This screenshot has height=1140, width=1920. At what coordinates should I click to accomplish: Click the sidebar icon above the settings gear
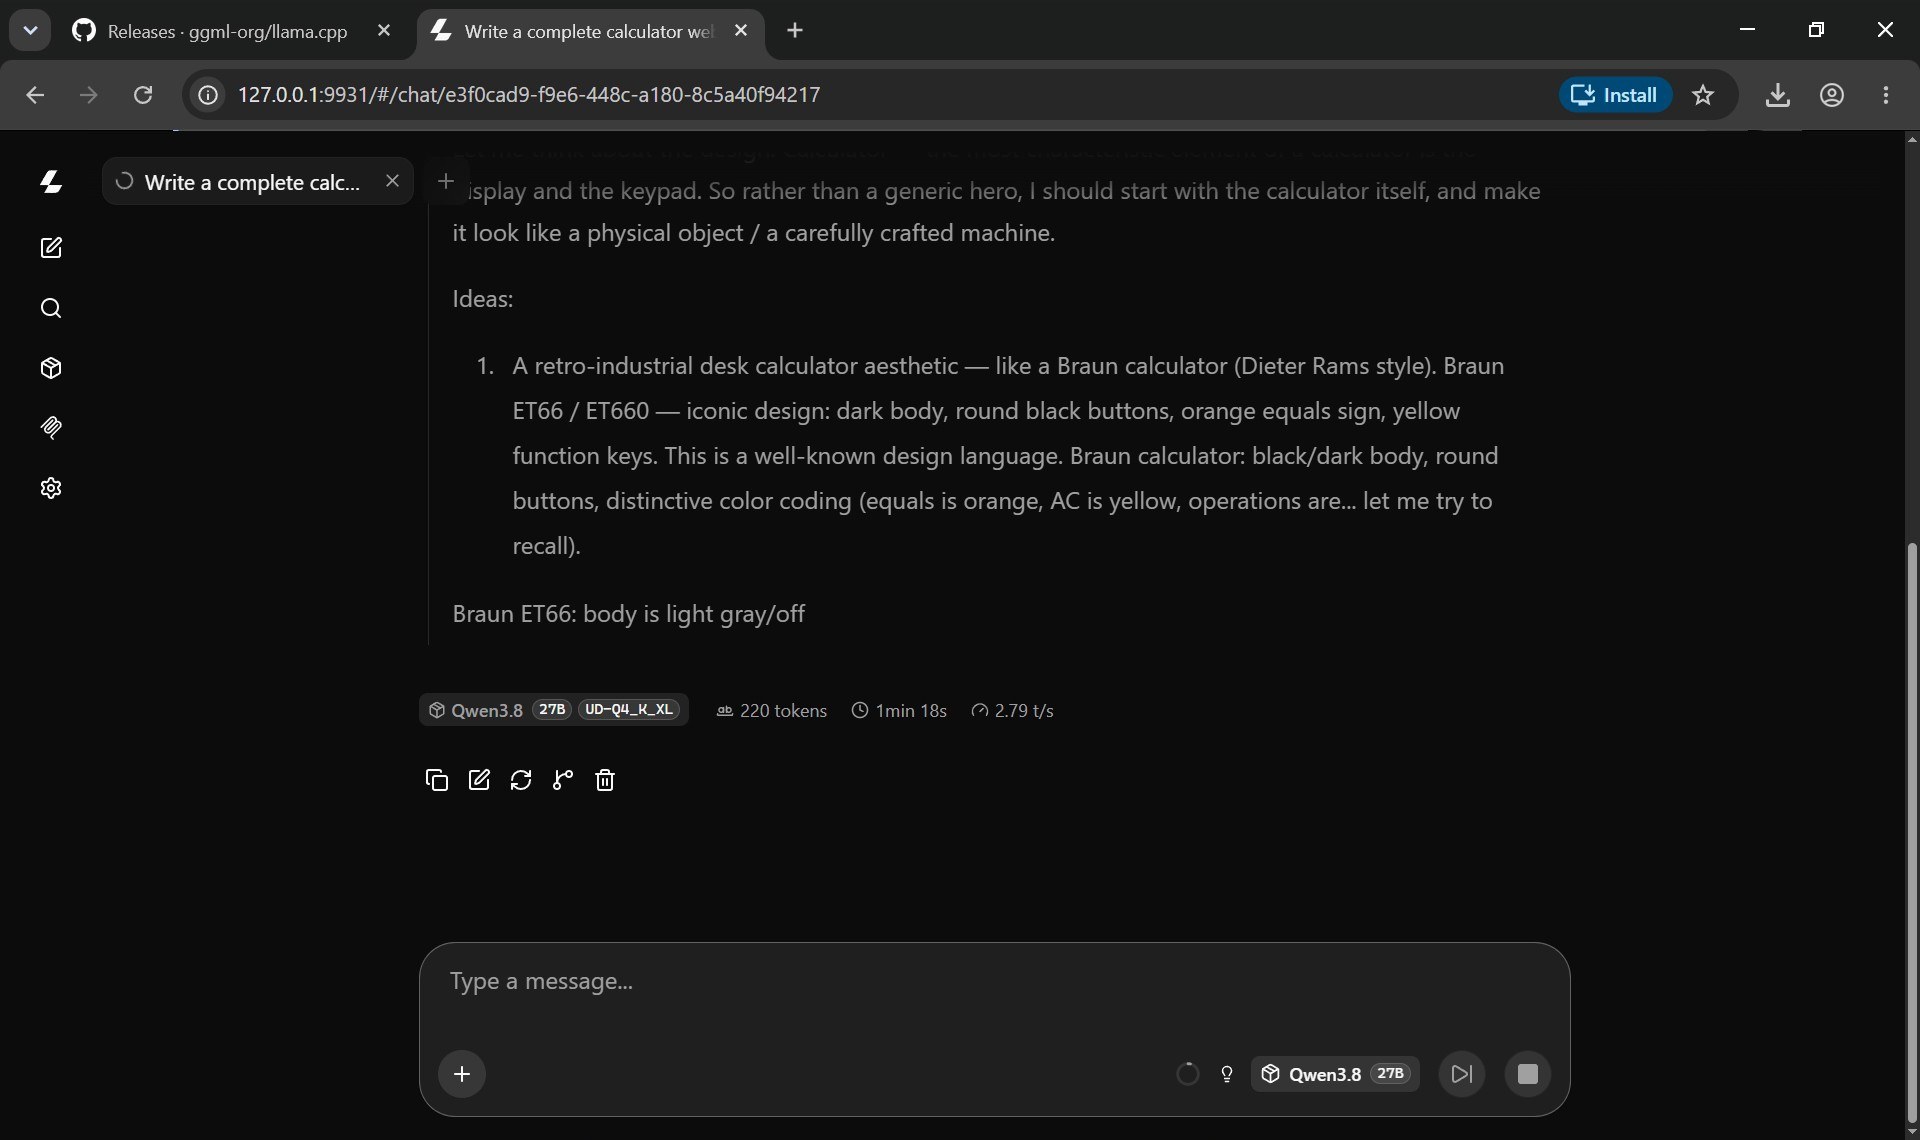tap(51, 428)
